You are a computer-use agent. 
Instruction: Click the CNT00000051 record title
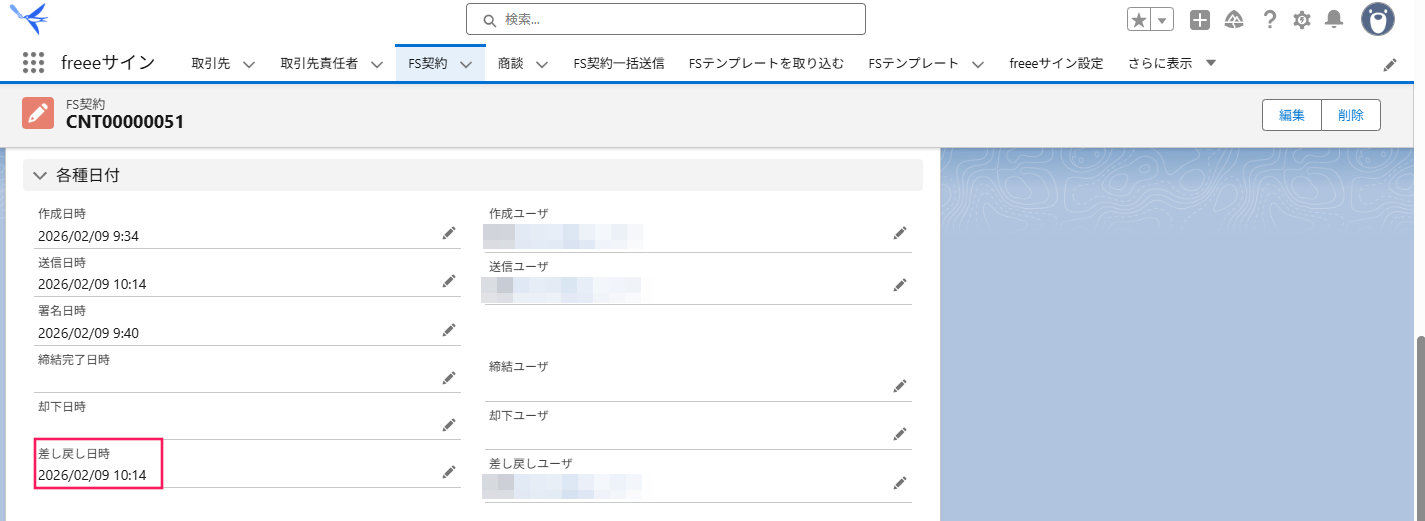[125, 122]
